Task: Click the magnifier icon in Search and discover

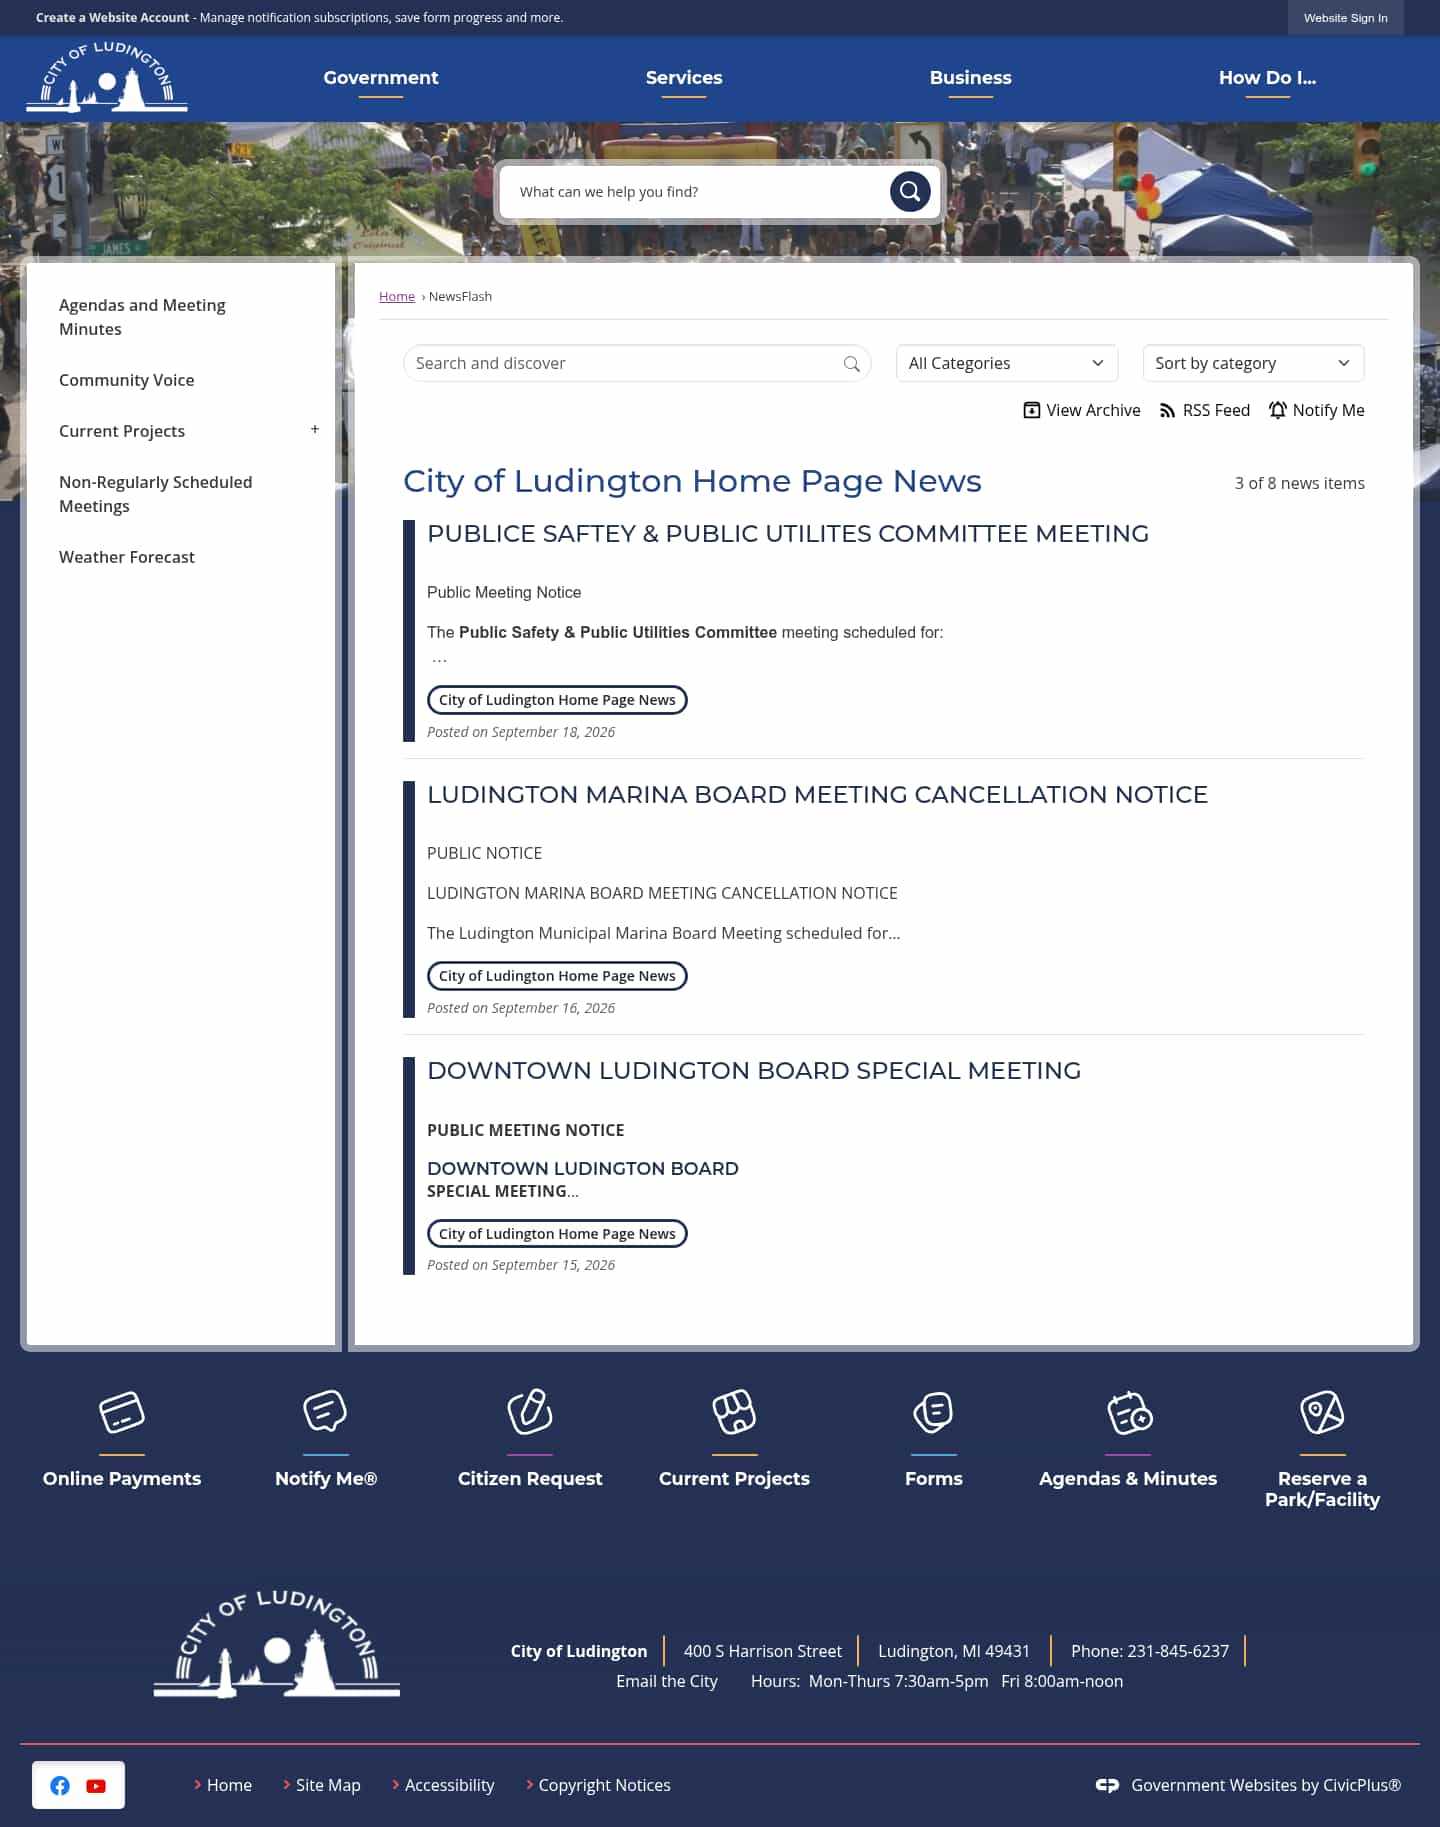Action: click(851, 364)
